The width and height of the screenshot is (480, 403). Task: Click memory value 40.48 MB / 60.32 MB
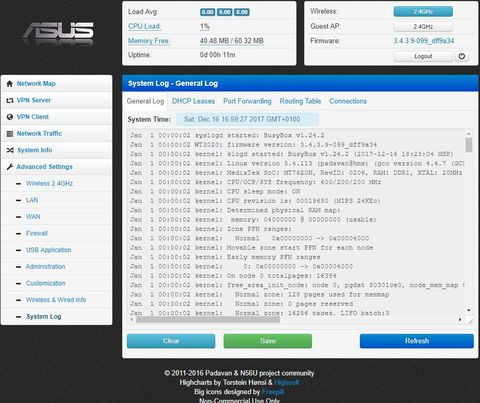click(x=232, y=41)
